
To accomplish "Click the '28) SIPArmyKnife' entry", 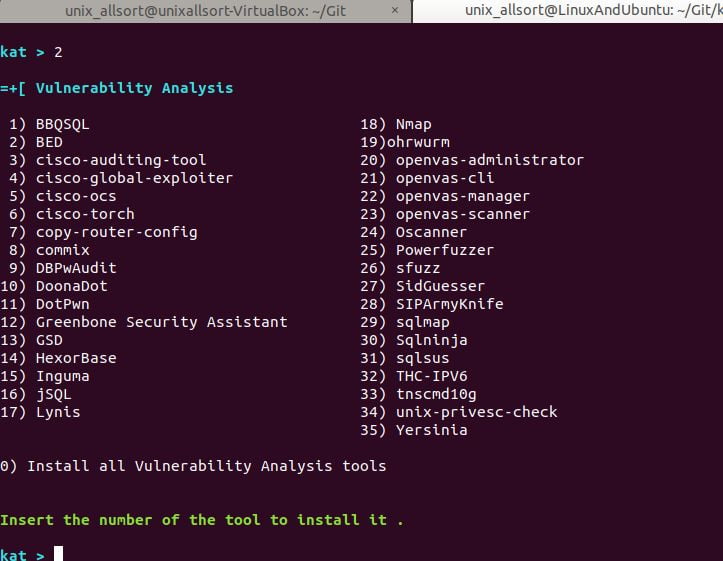I will tap(432, 304).
